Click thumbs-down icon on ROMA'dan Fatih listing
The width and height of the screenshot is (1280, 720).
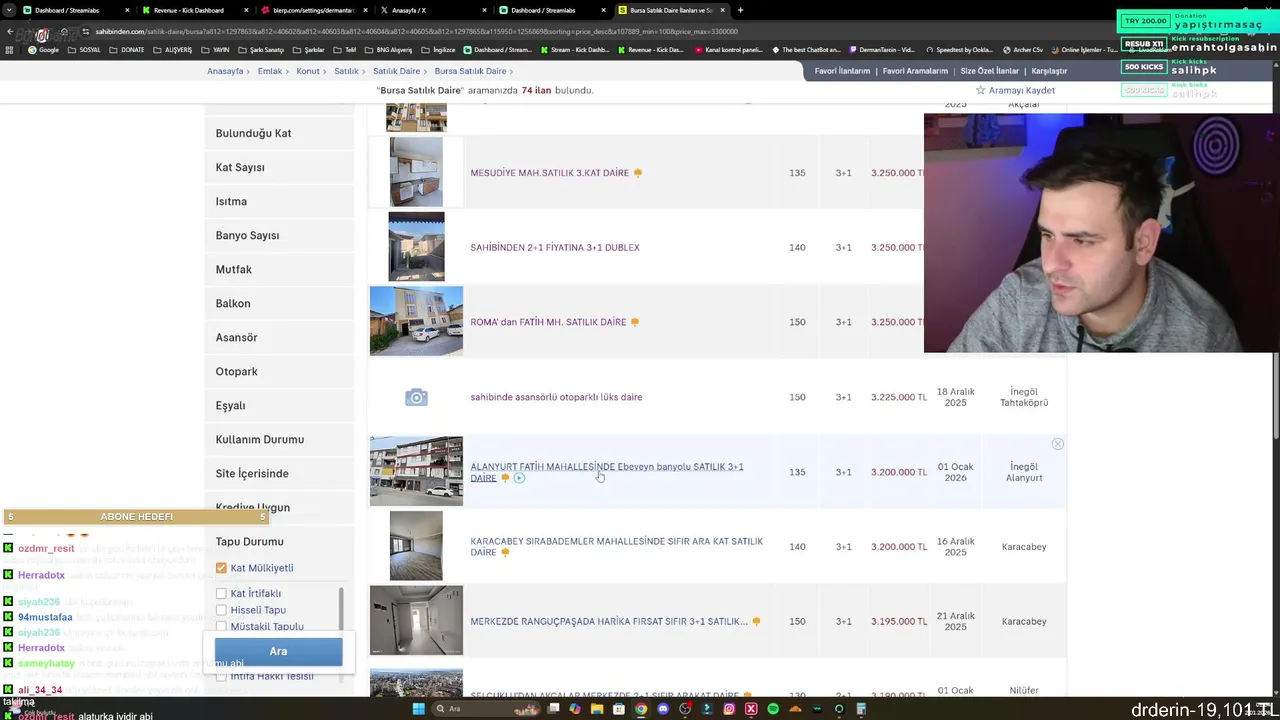634,322
